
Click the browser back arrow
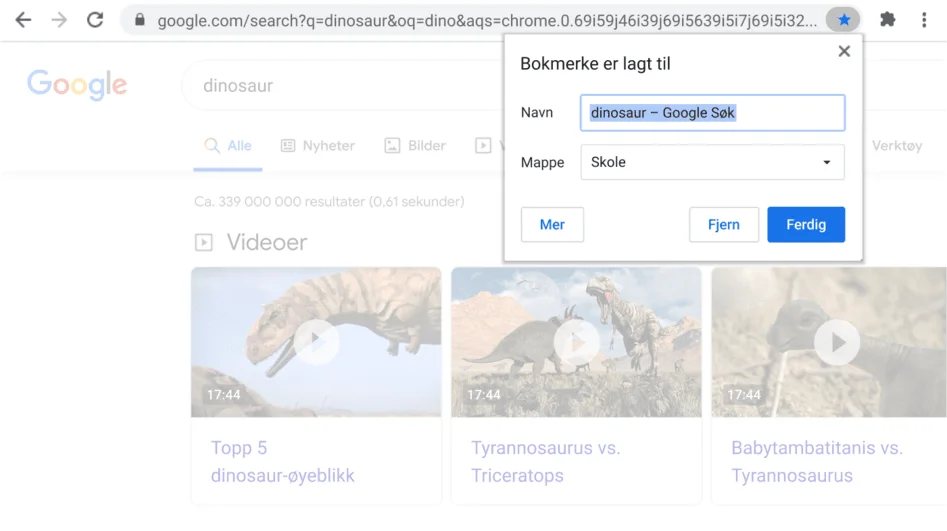(23, 20)
